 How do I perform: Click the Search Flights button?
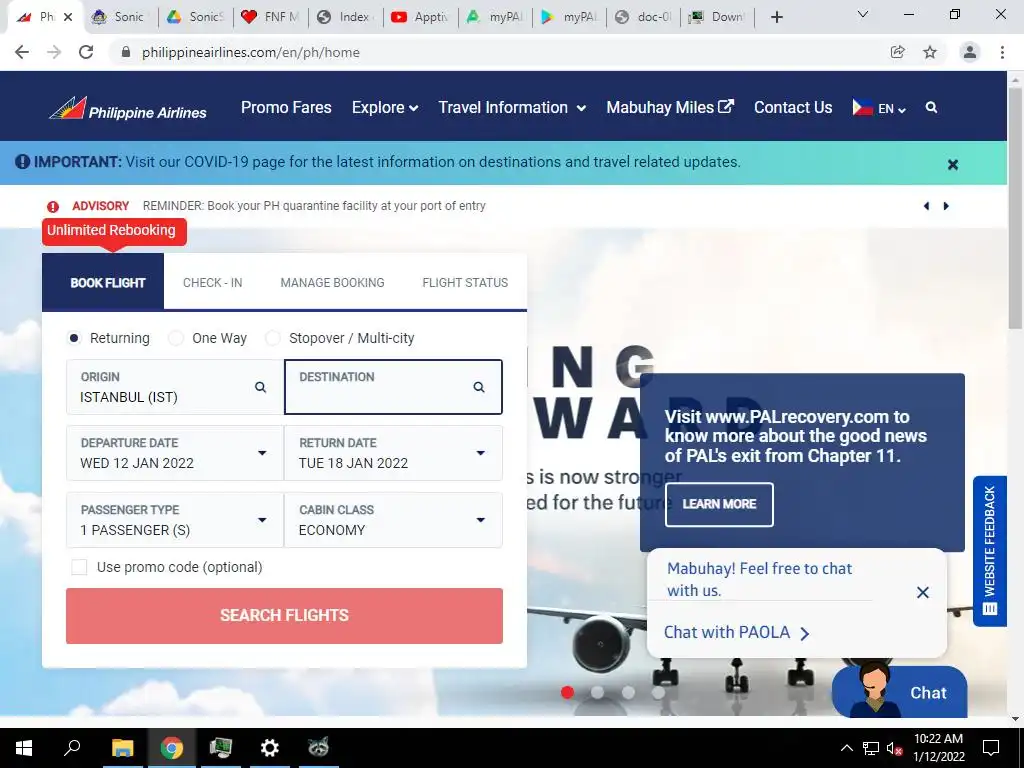[284, 616]
